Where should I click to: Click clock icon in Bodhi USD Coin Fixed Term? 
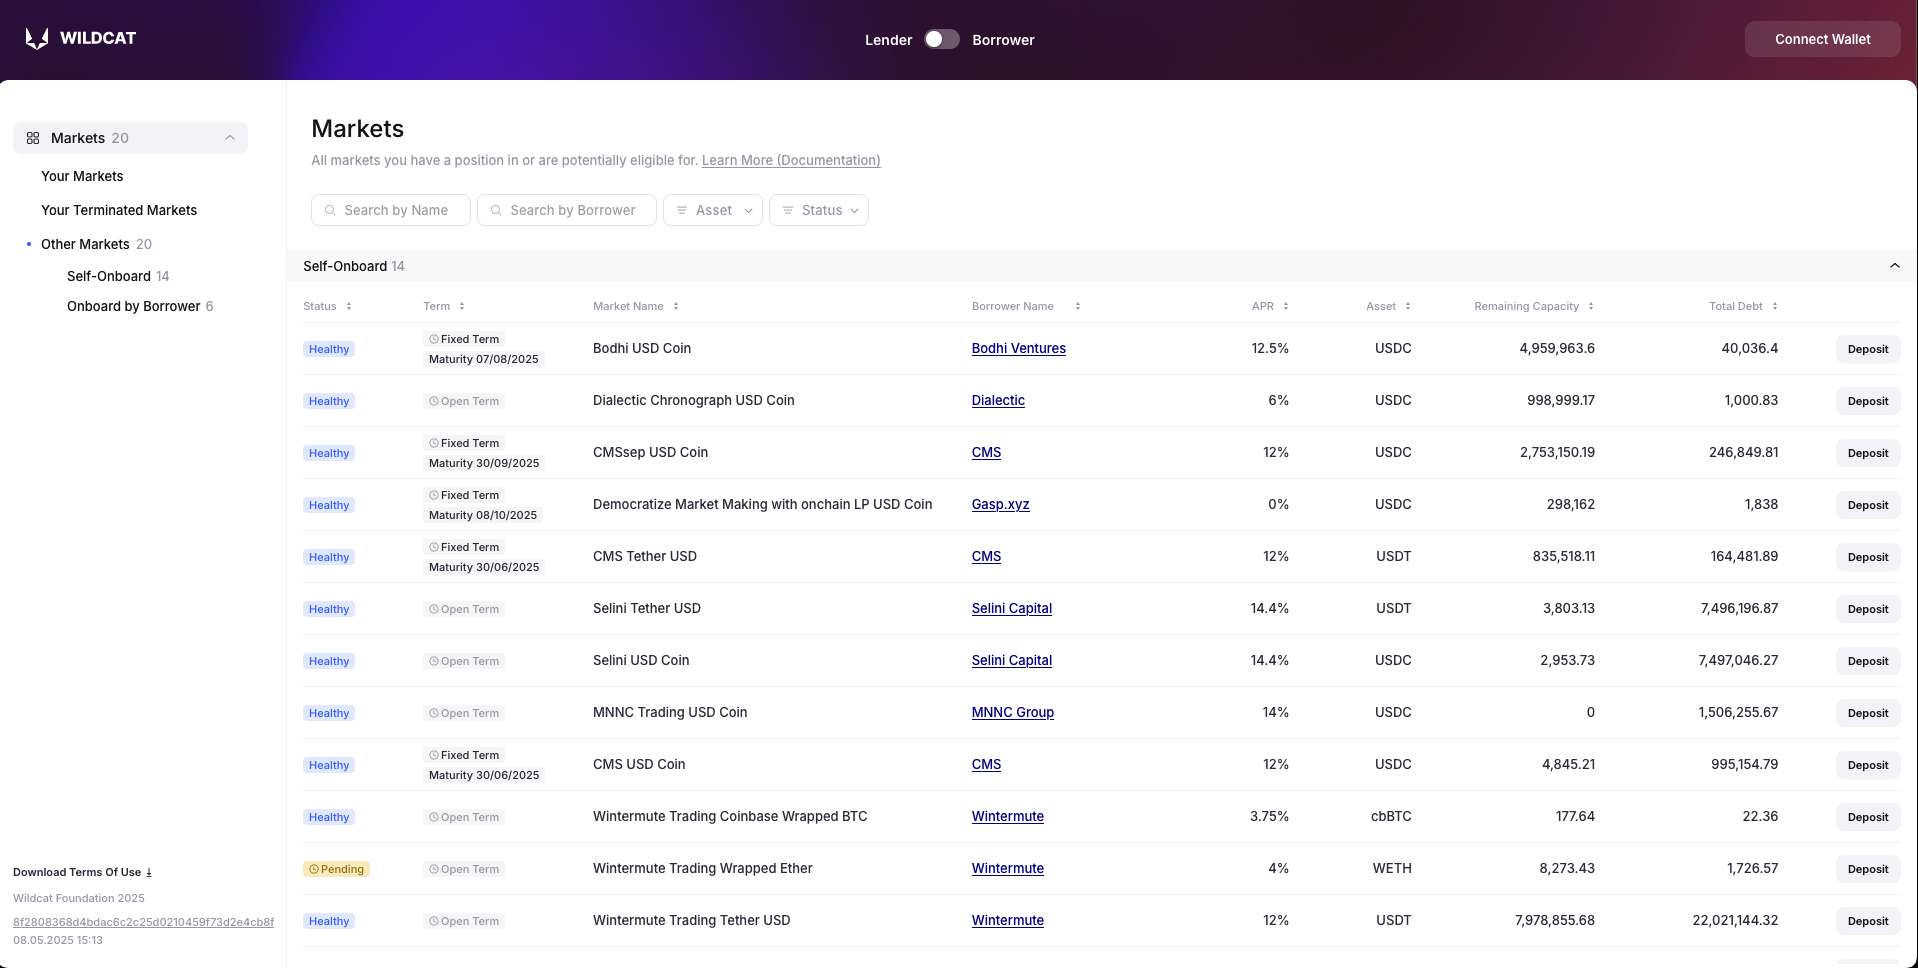434,339
